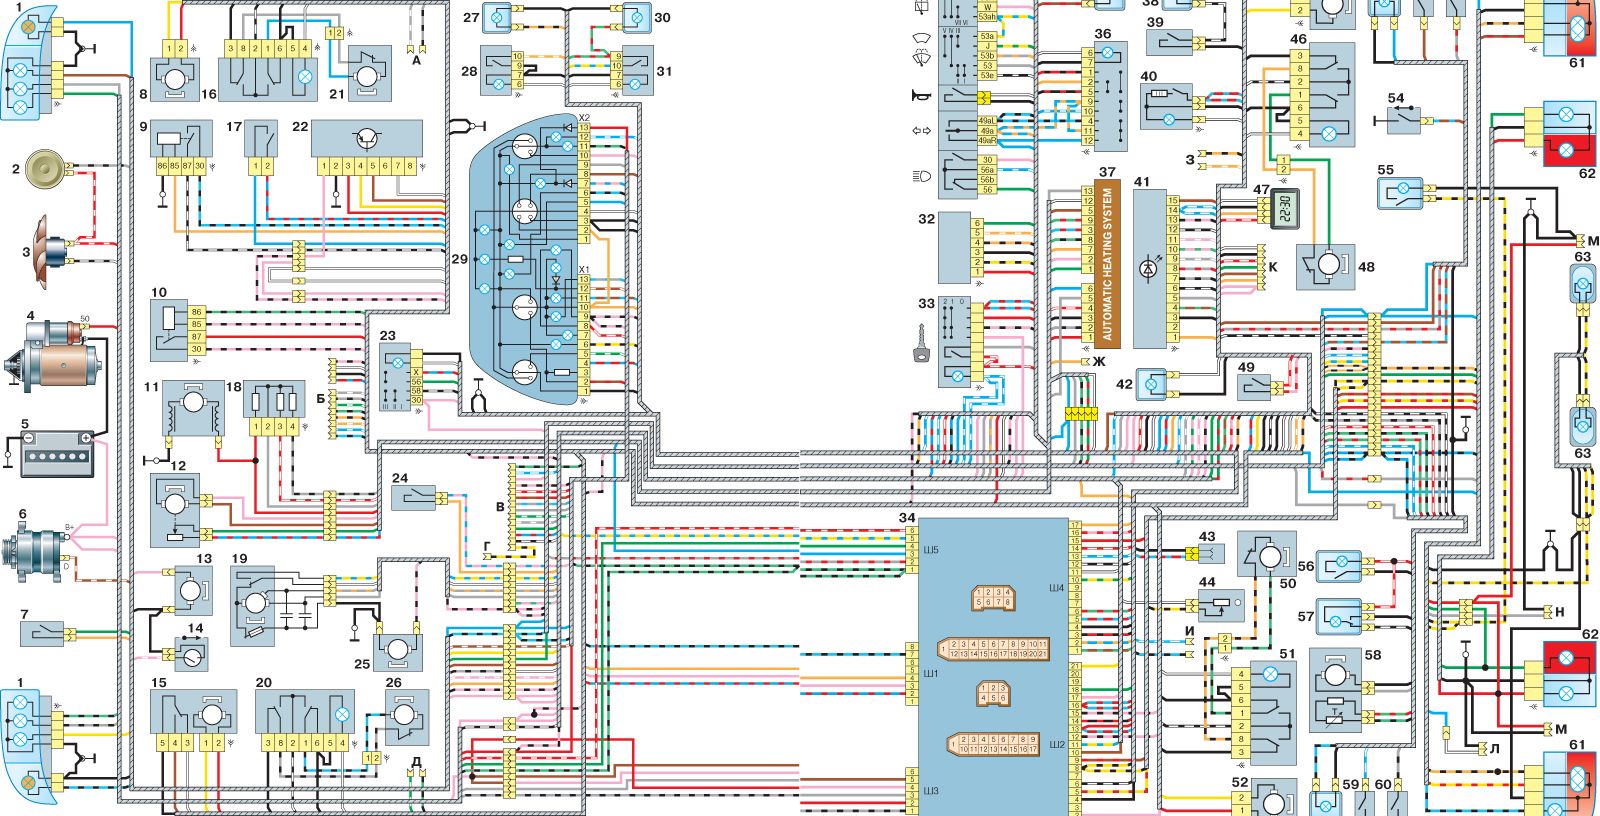The height and width of the screenshot is (816, 1600).
Task: Click the light switch numbered 23
Action: tap(403, 375)
